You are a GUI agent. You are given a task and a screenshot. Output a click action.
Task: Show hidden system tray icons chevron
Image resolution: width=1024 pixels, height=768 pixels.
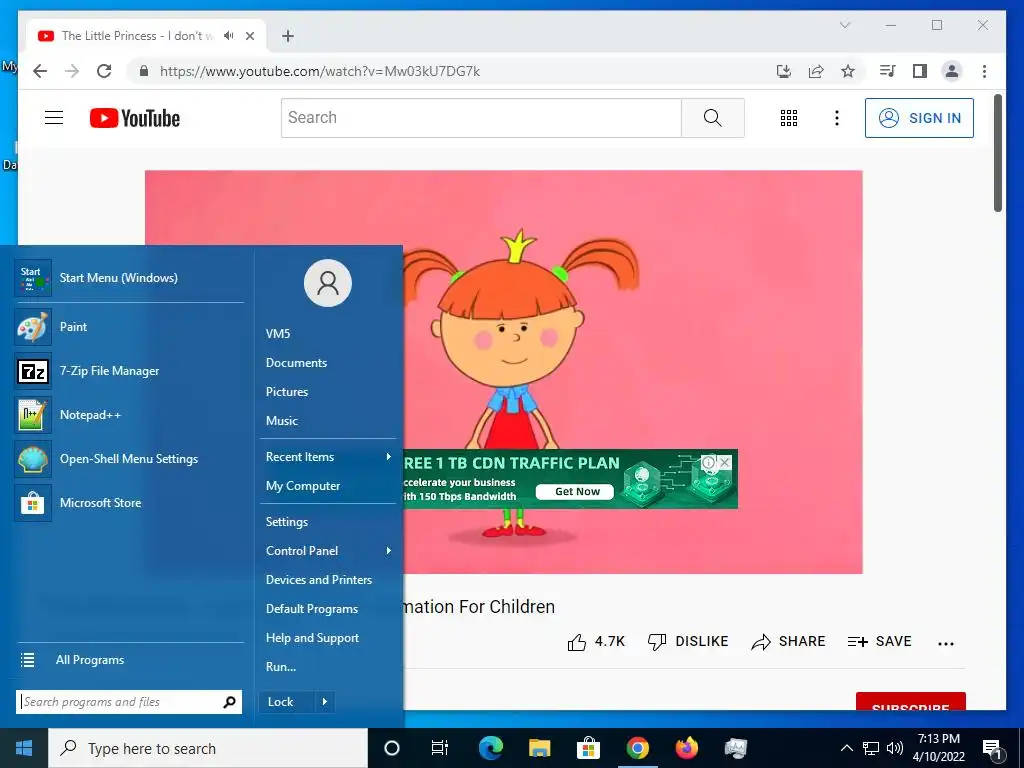(846, 748)
